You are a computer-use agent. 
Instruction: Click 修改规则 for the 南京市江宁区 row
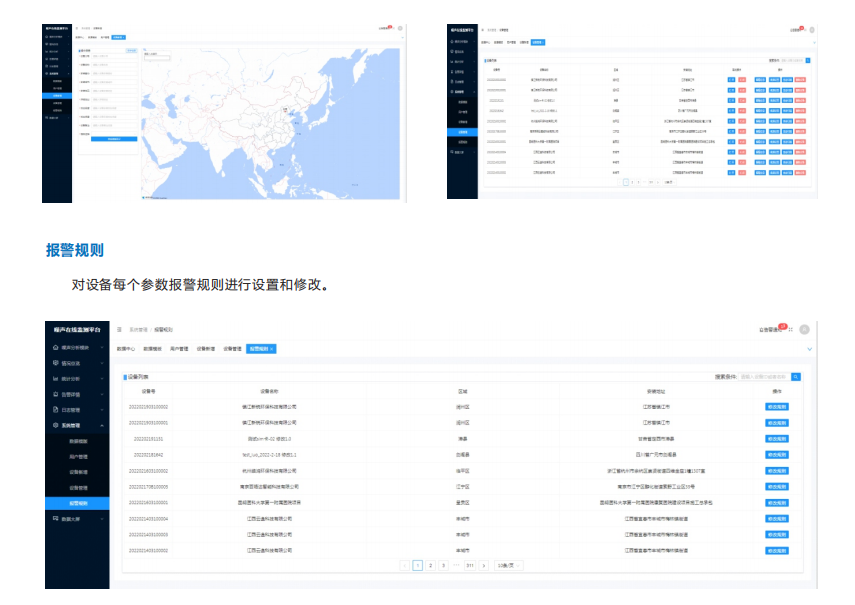click(776, 487)
